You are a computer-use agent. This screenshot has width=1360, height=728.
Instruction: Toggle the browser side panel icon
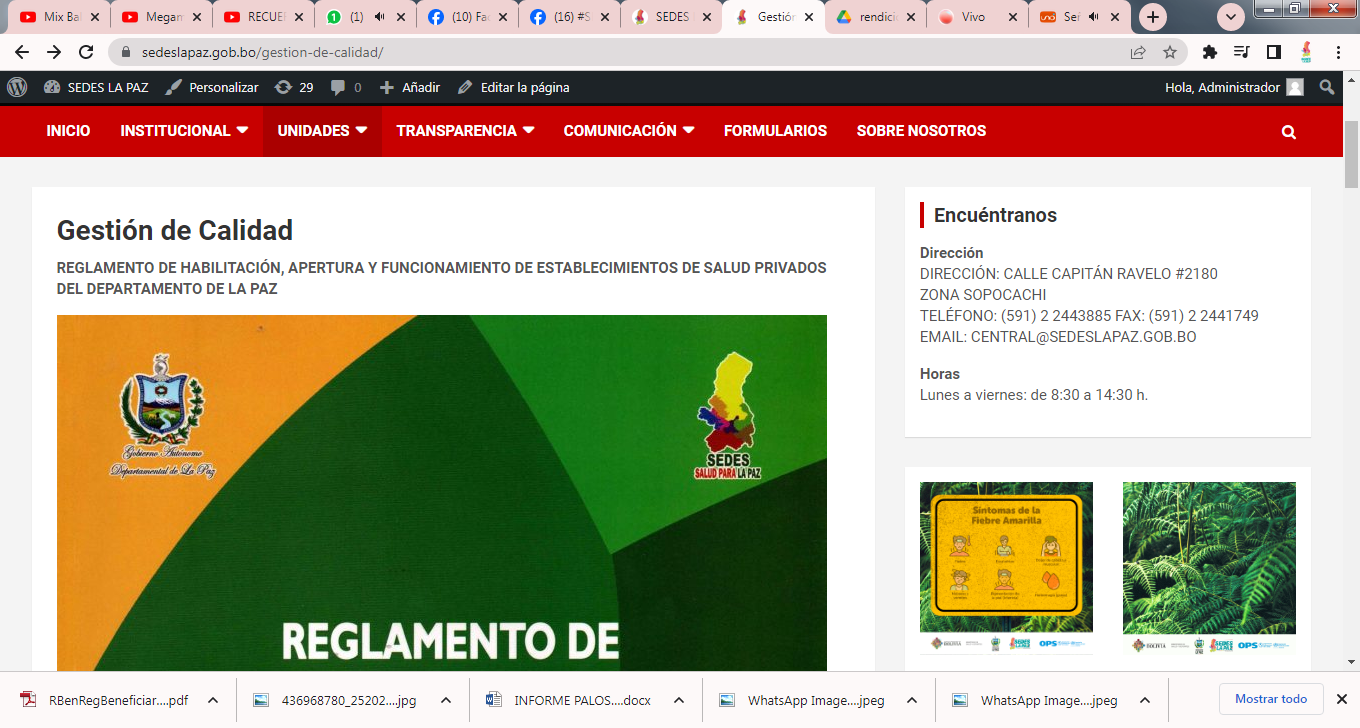click(x=1273, y=52)
